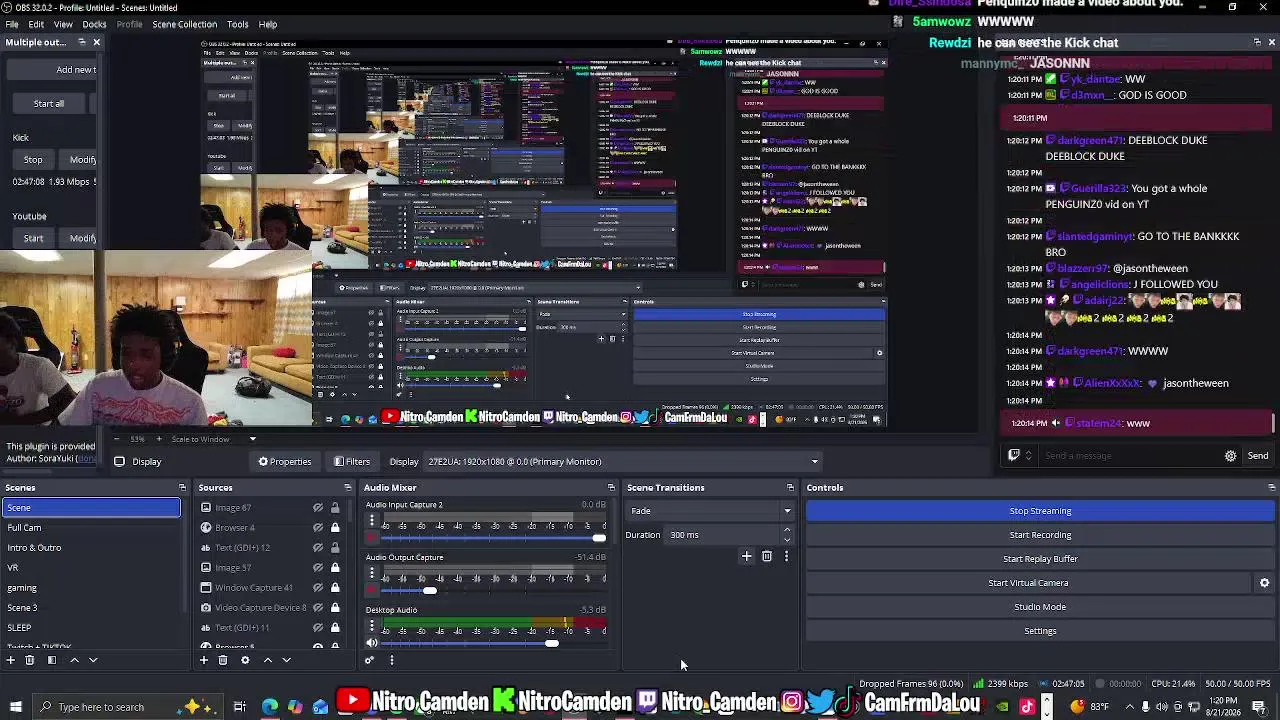Toggle lock on Image 57 source
Image resolution: width=1280 pixels, height=720 pixels.
(x=335, y=568)
